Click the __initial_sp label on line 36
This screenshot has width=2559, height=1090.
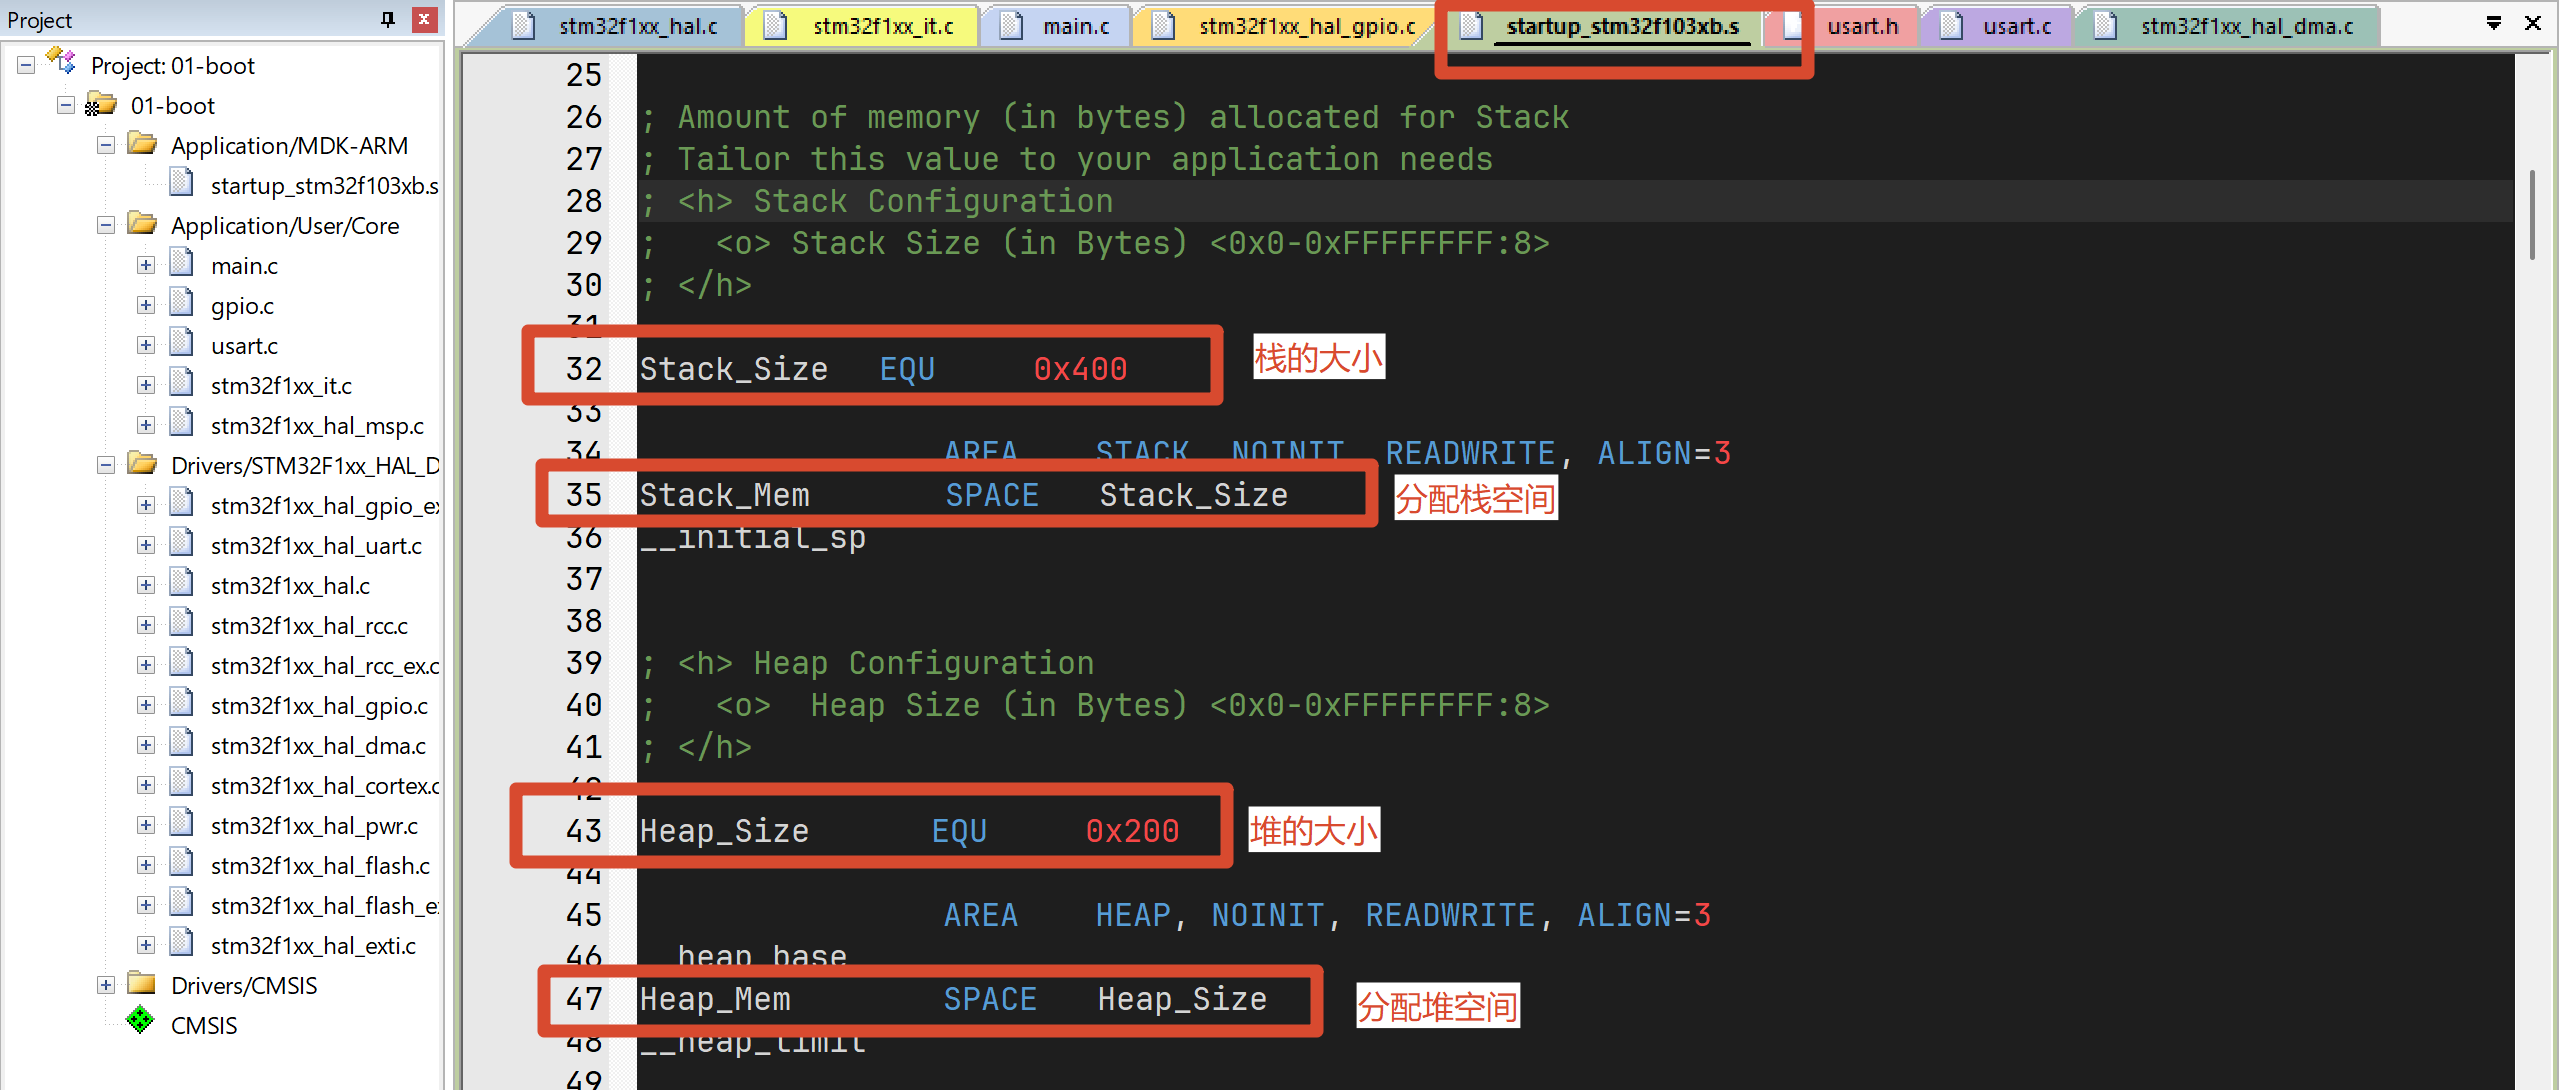tap(753, 538)
